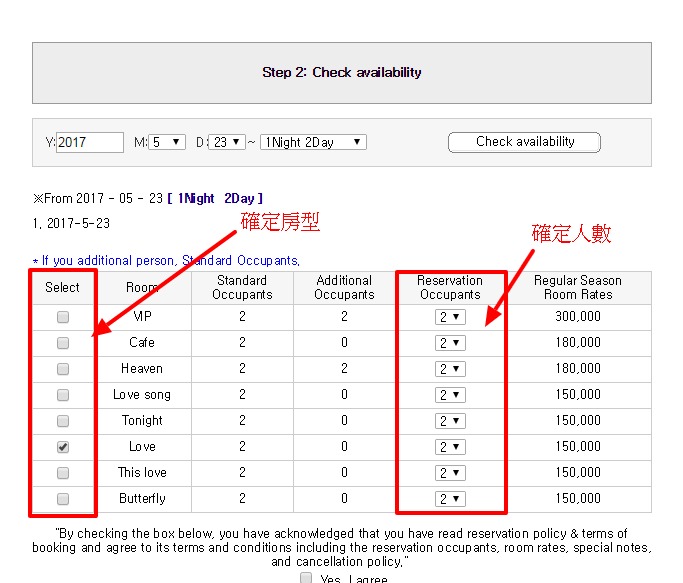Open VIP reservation occupants dropdown

pyautogui.click(x=450, y=317)
